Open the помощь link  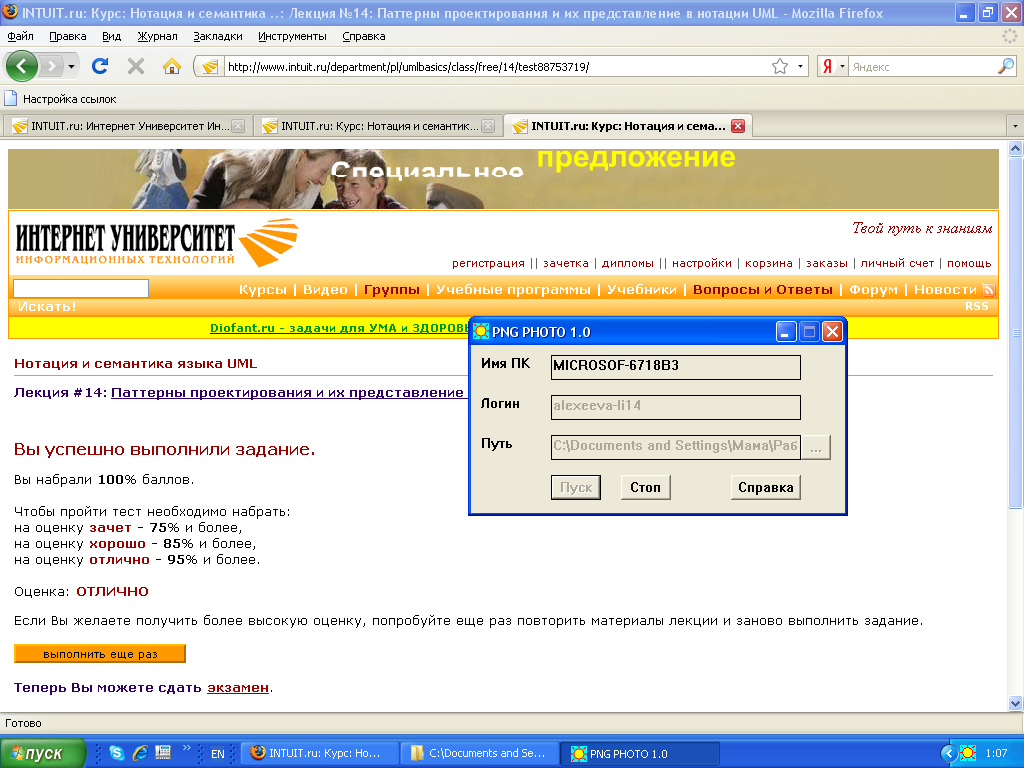click(969, 263)
